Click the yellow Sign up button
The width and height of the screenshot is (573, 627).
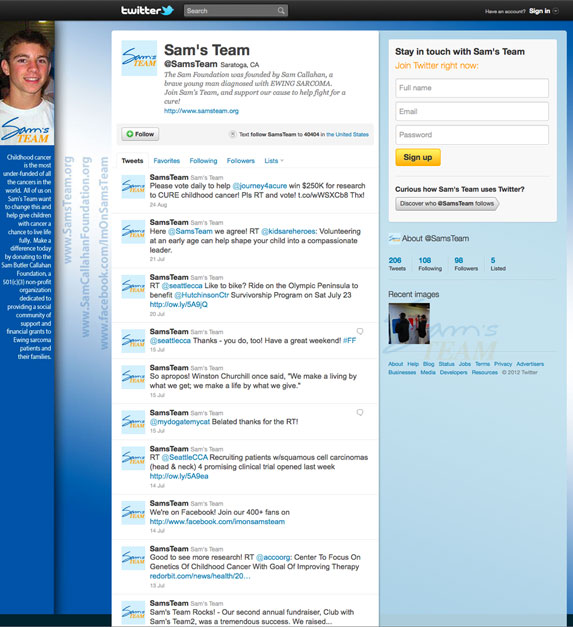pyautogui.click(x=418, y=158)
